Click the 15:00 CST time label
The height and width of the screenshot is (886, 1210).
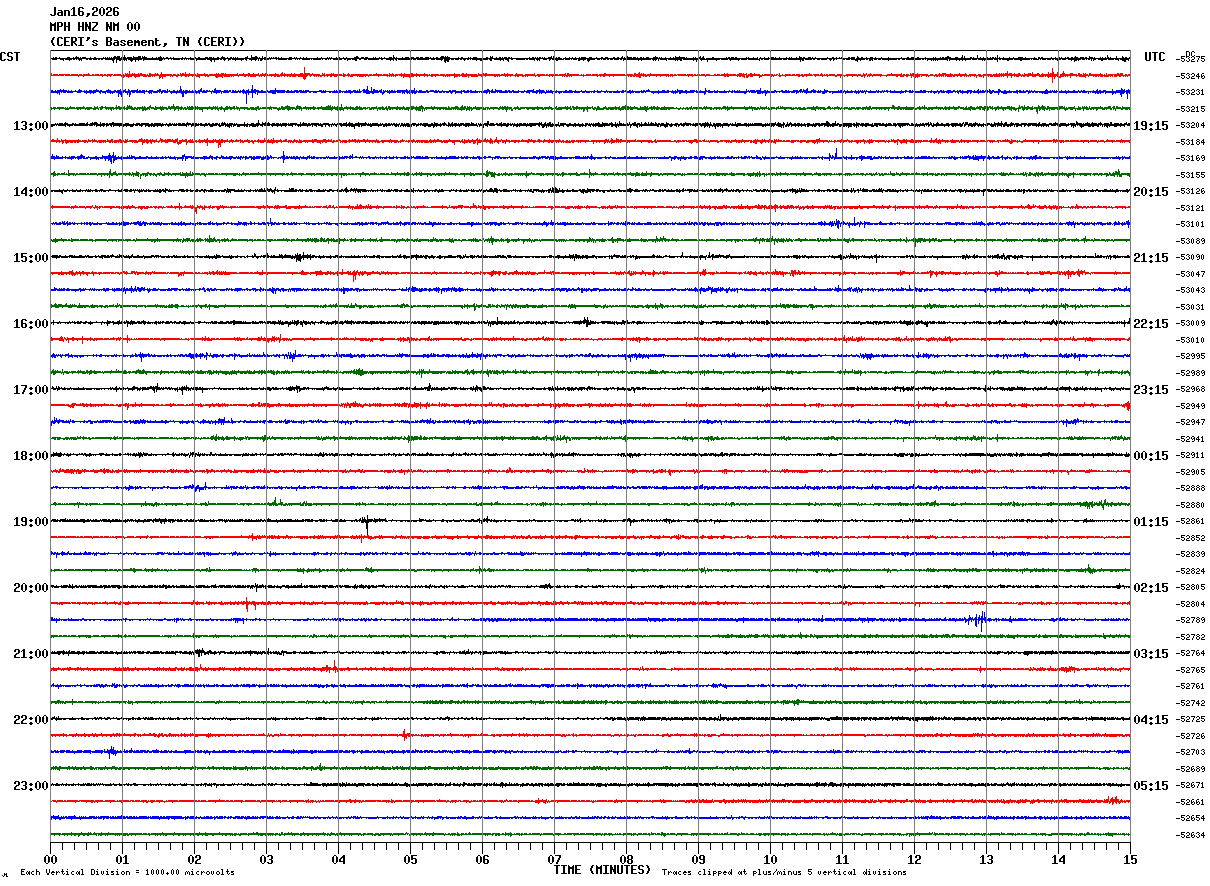coord(30,258)
